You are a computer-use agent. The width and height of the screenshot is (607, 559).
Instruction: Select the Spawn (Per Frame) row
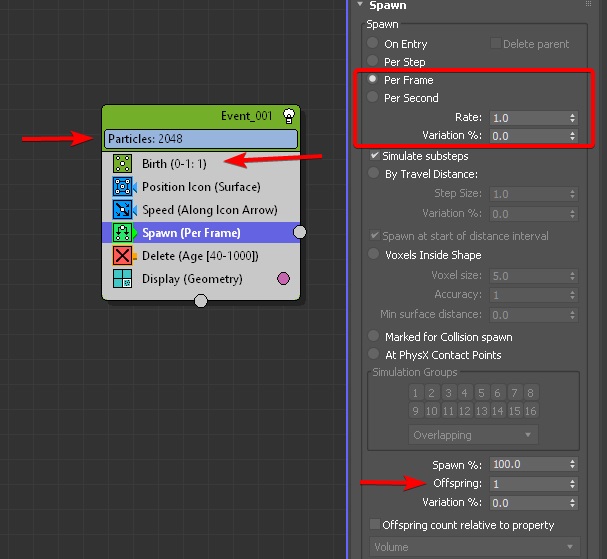201,233
